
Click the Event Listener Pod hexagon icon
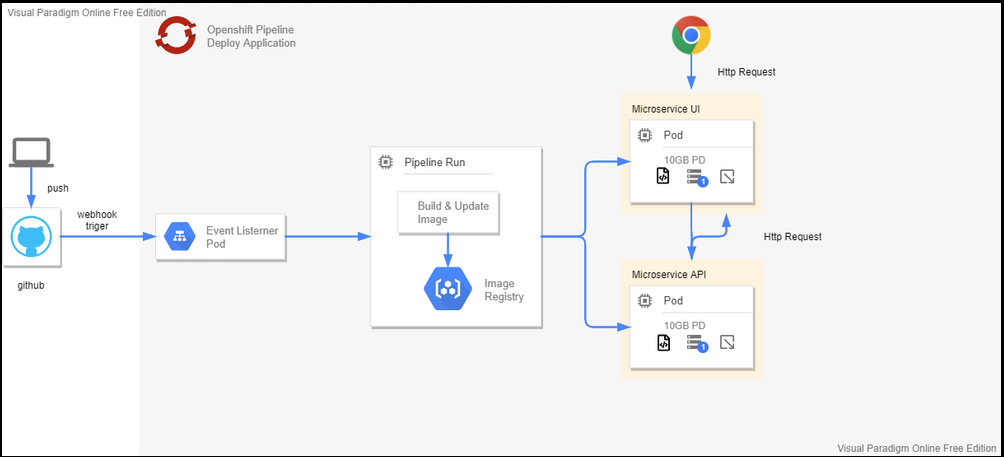click(180, 237)
